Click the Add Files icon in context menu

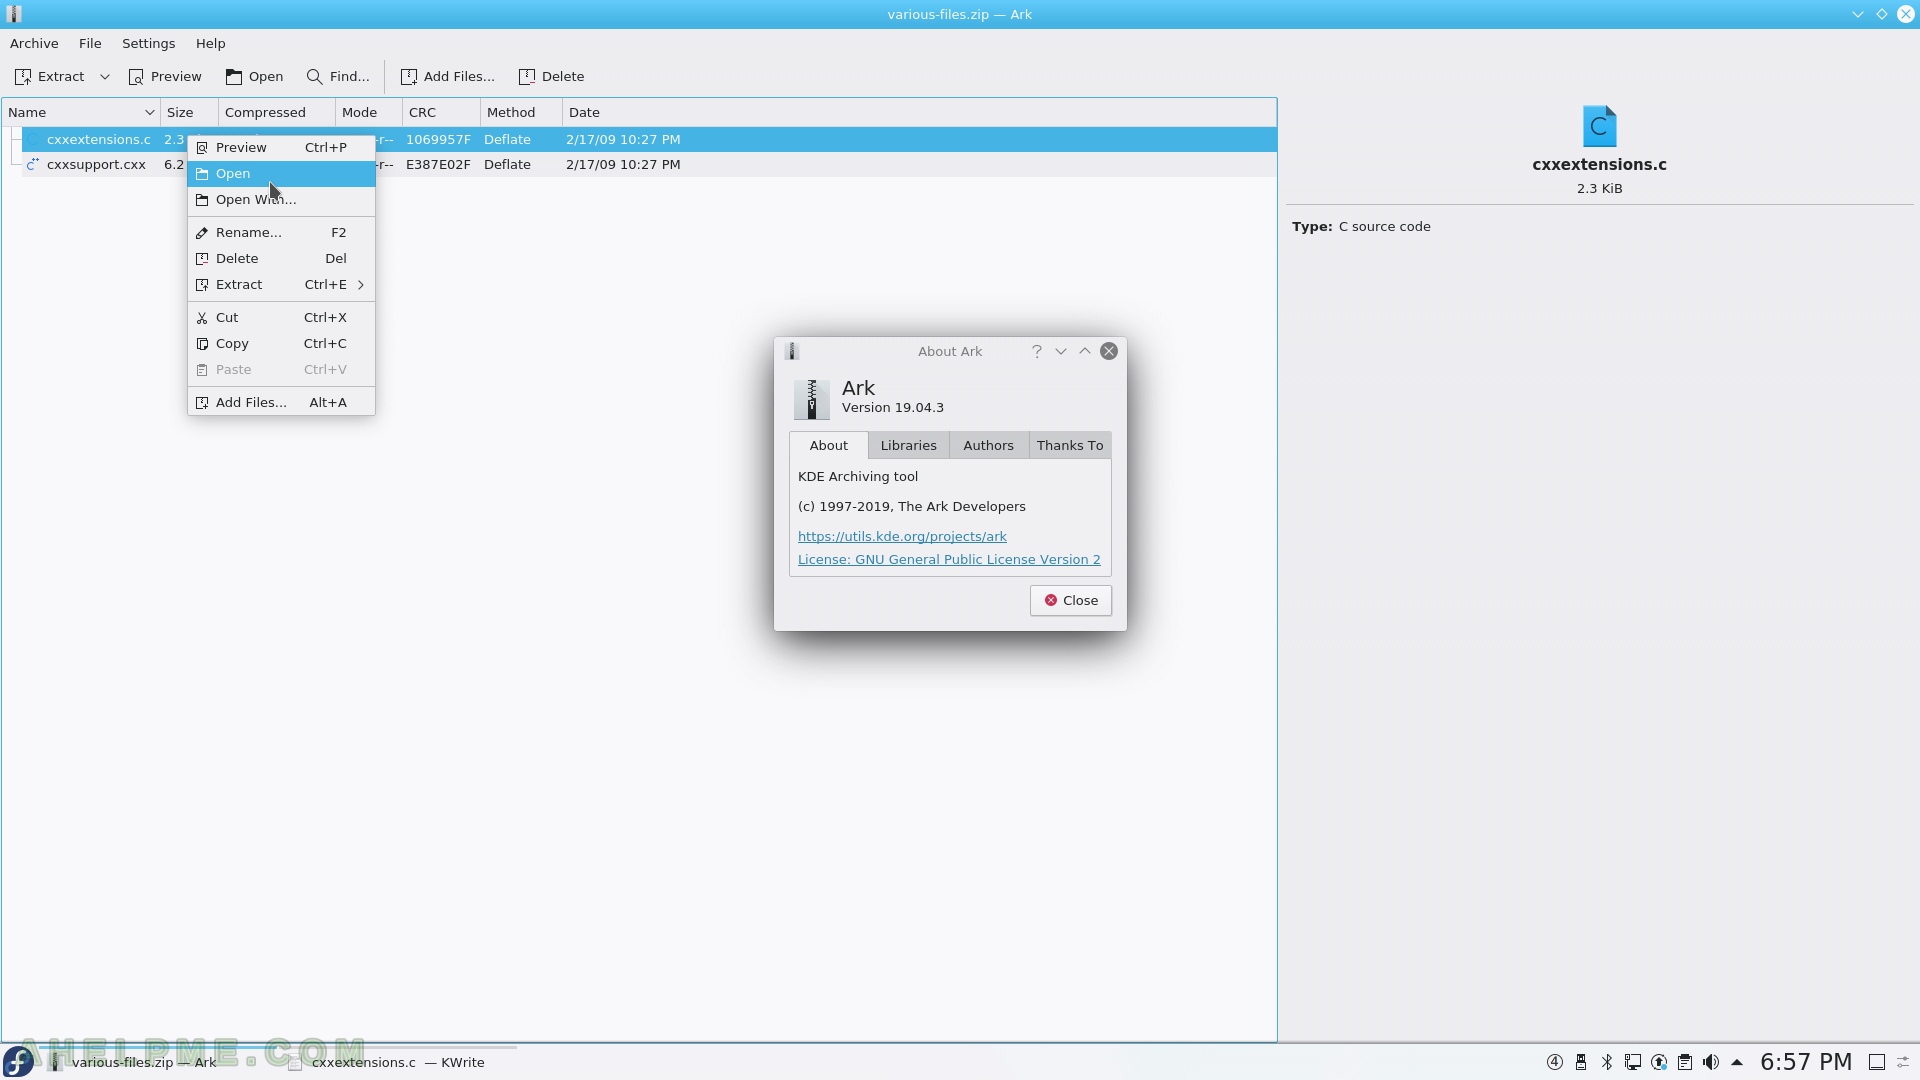tap(202, 403)
